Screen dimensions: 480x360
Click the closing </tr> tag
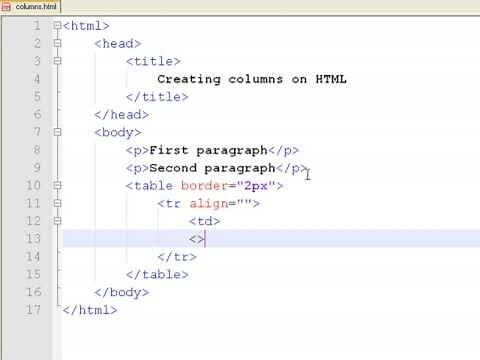coord(177,257)
